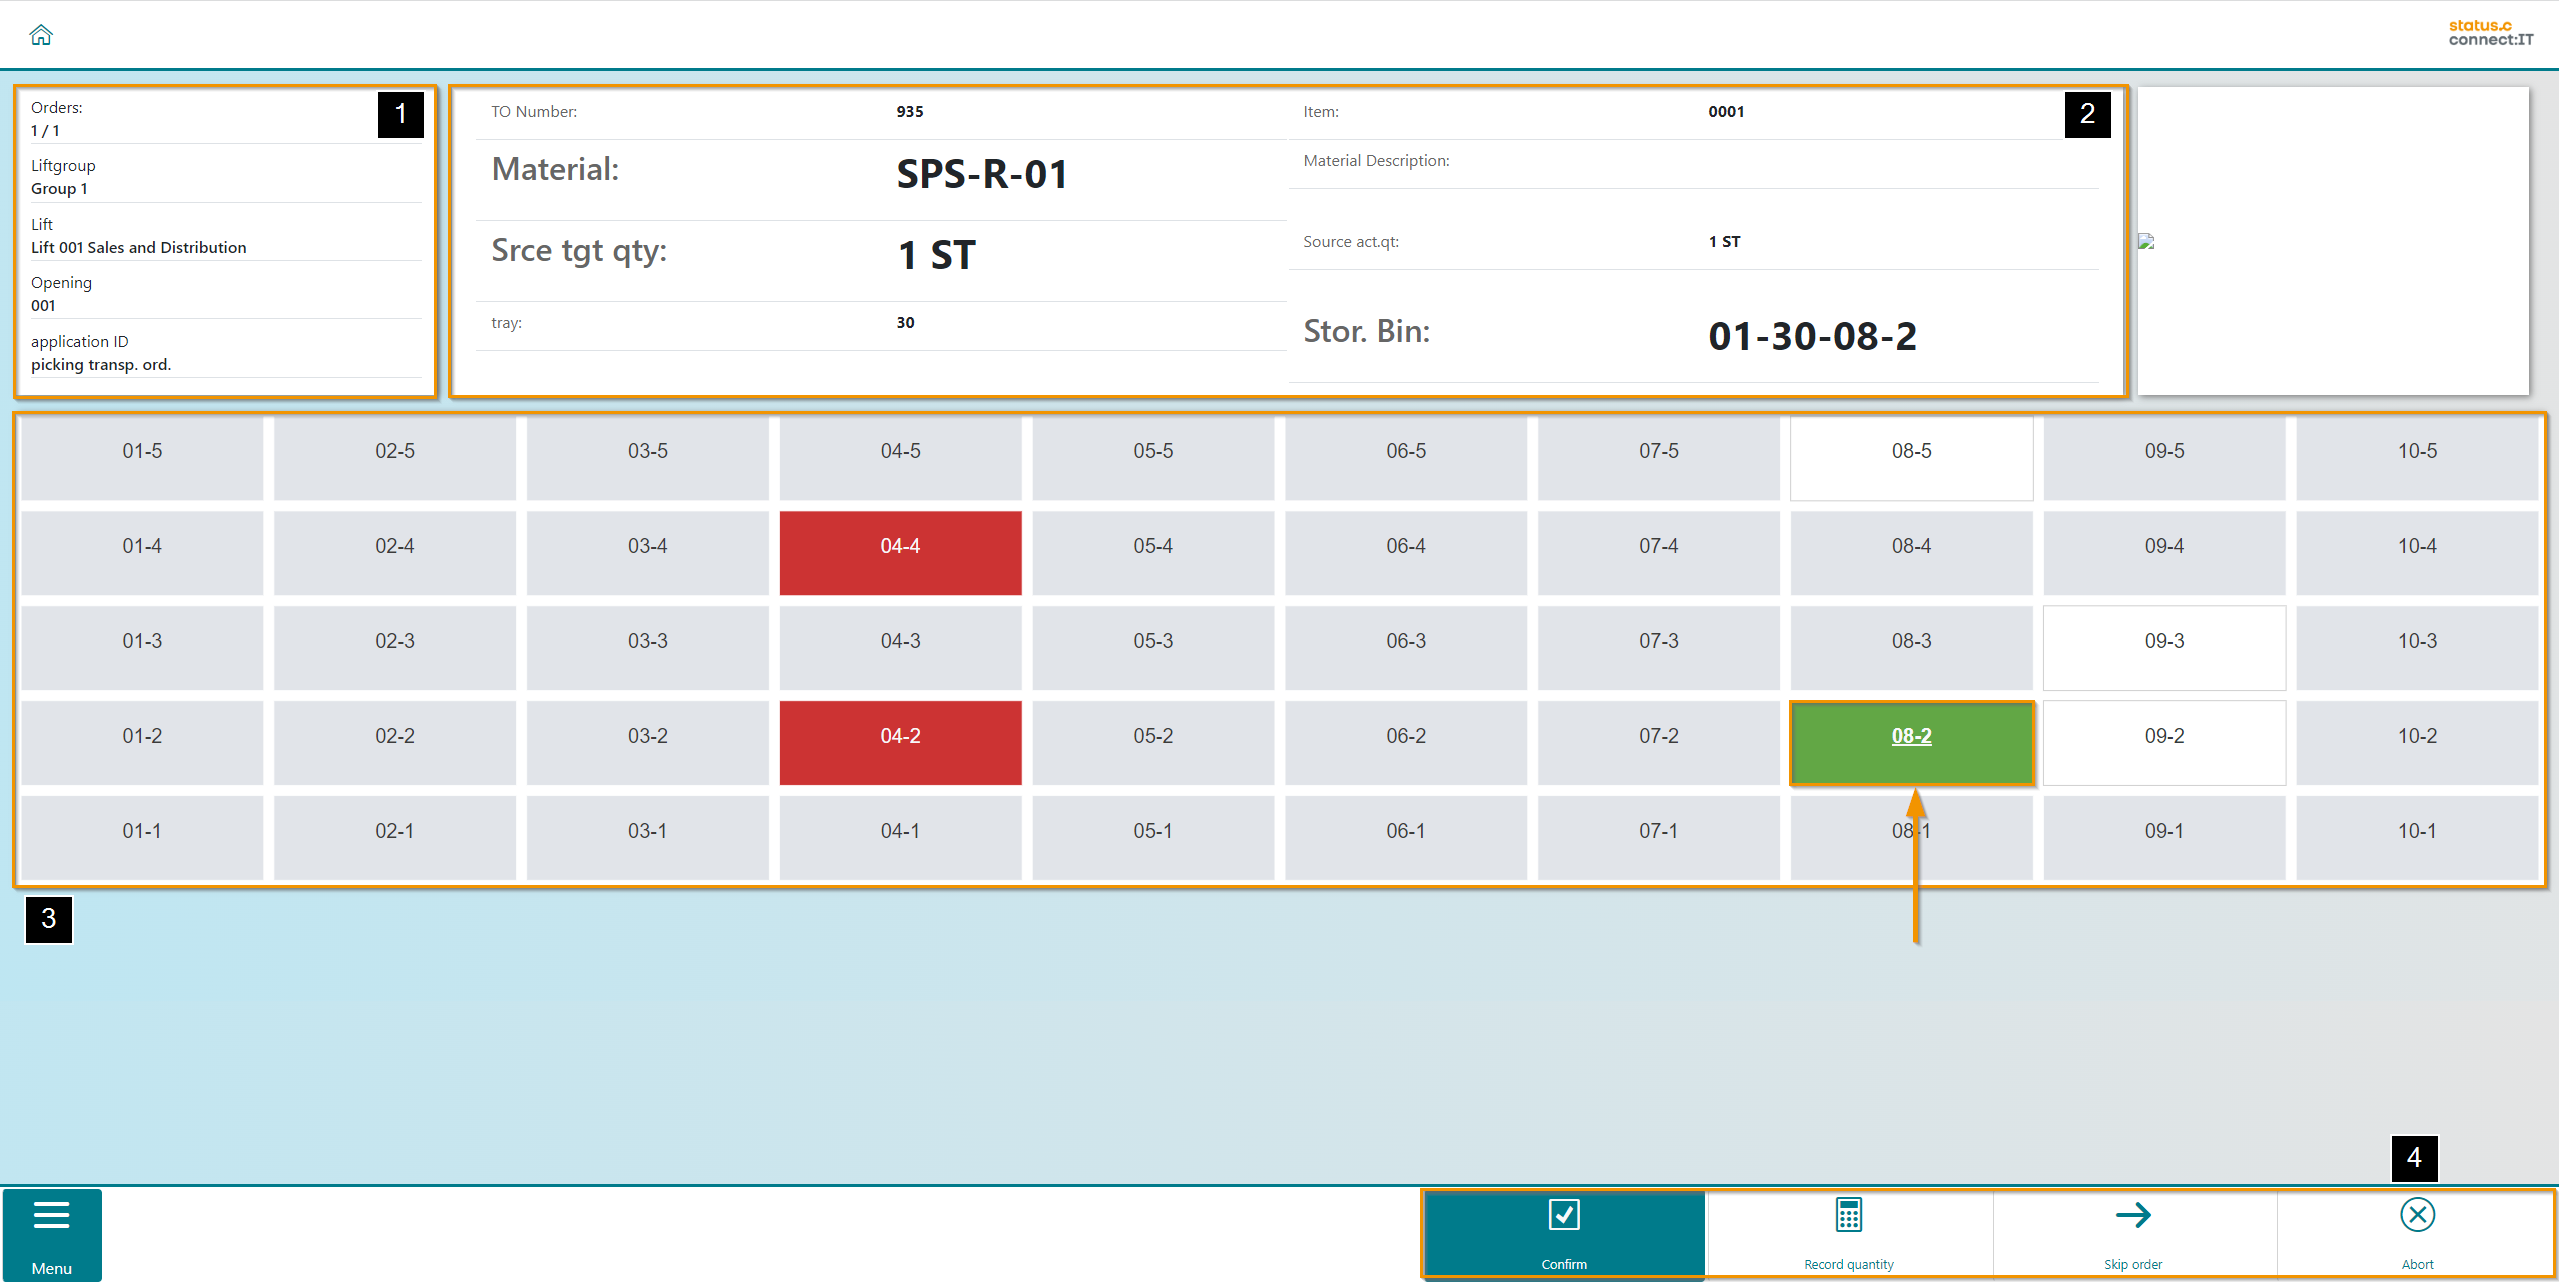The image size is (2559, 1282).
Task: Click the status.c connect:IT logo
Action: click(x=2490, y=33)
